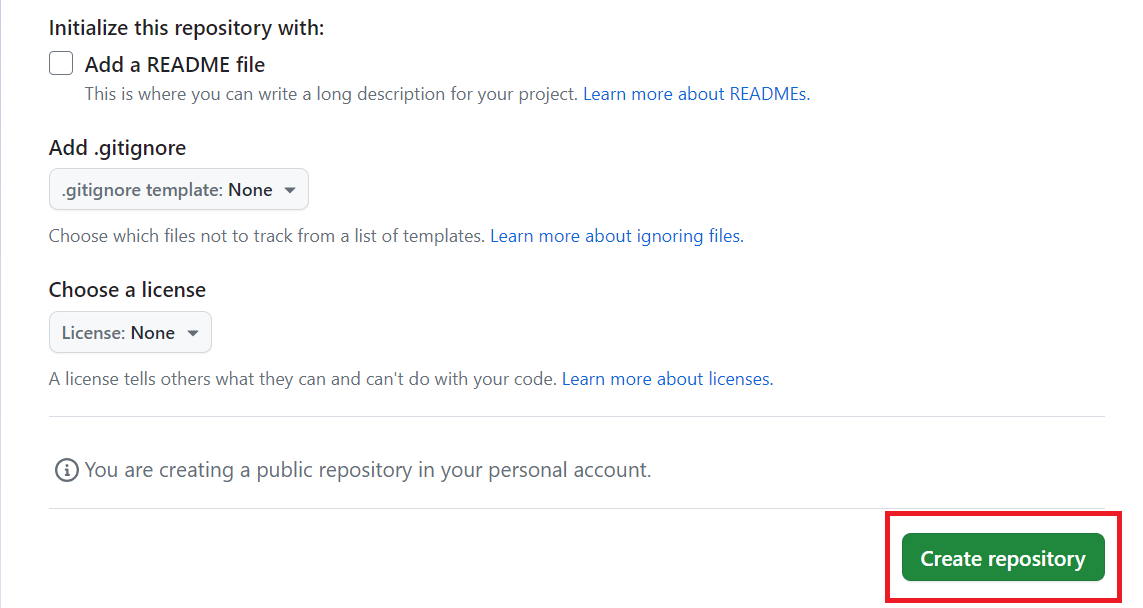
Task: Click the public repository notice text
Action: [x=368, y=470]
